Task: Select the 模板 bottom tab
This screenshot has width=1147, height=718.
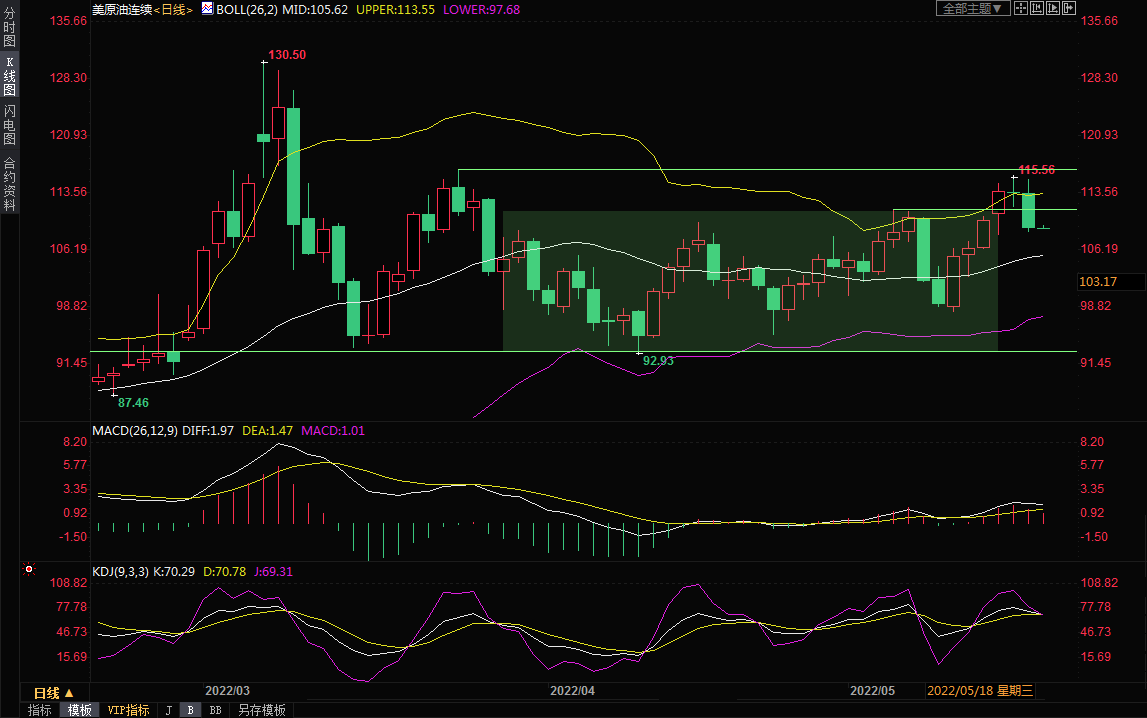Action: click(80, 710)
